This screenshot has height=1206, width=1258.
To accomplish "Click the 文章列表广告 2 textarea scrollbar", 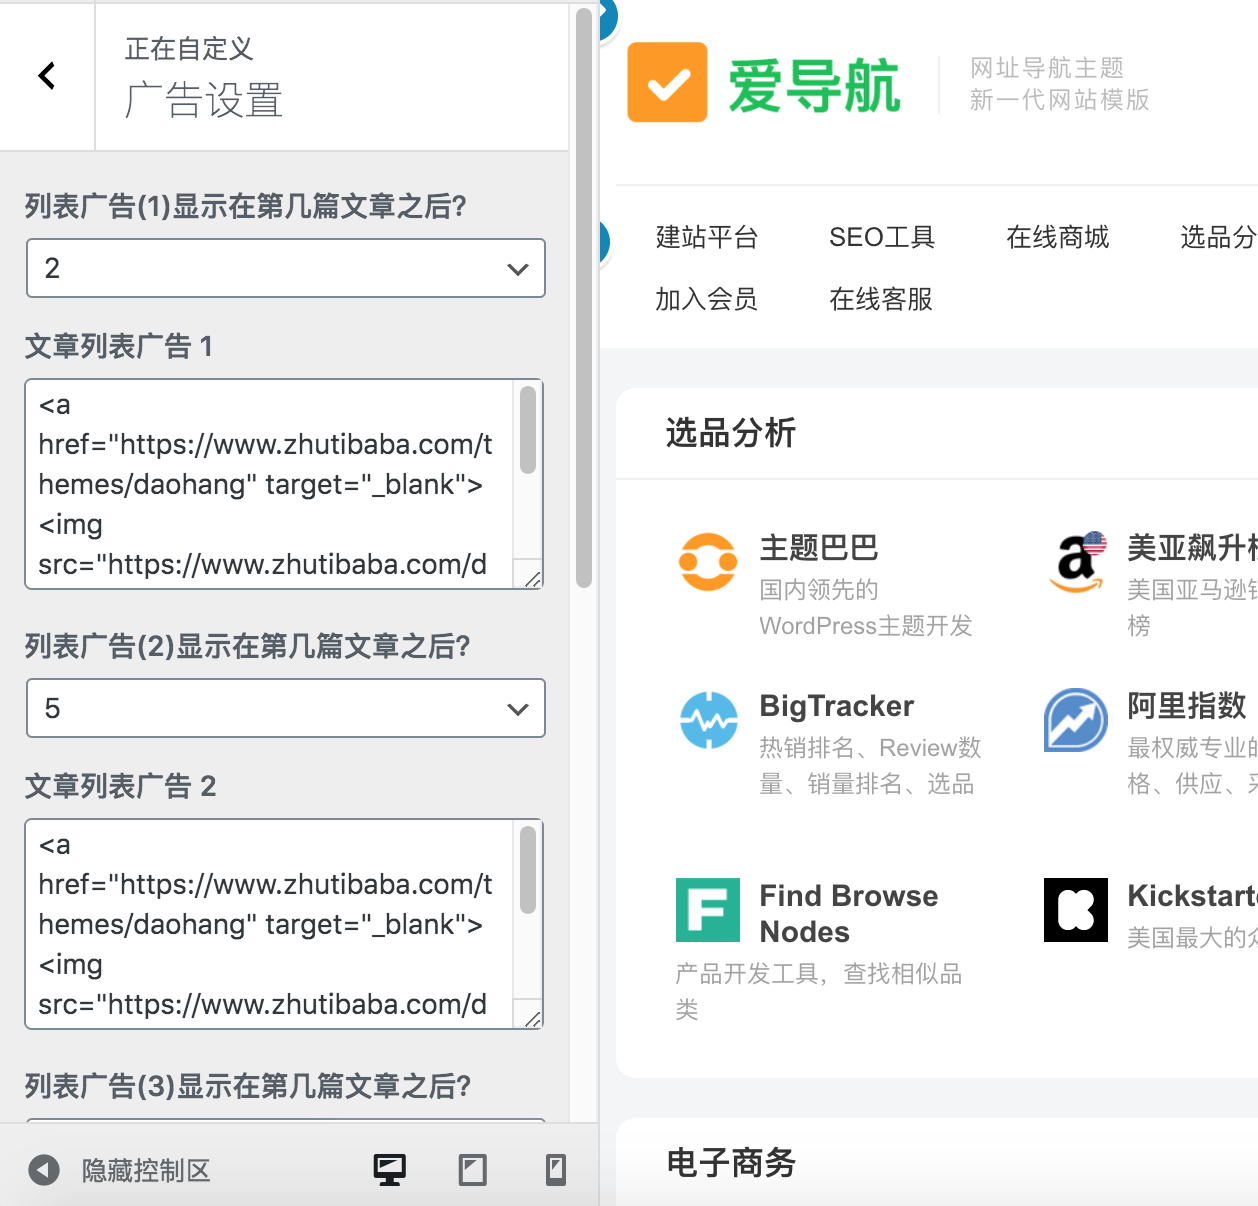I will [528, 870].
